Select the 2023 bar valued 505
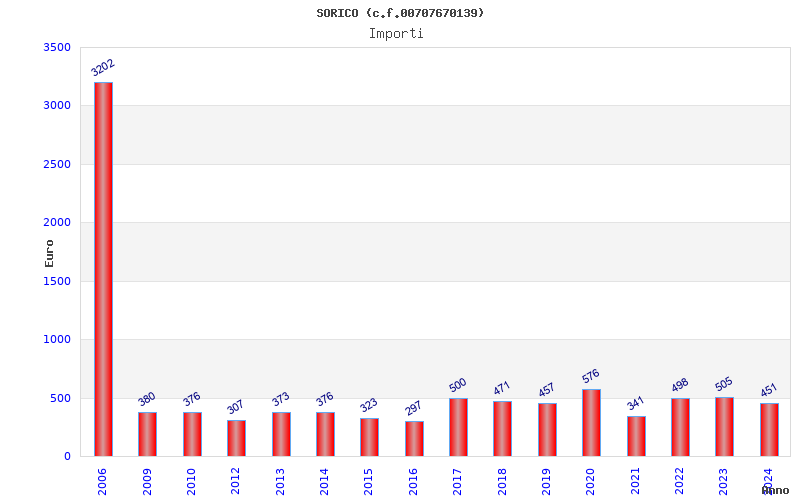800x500 pixels. tap(724, 427)
